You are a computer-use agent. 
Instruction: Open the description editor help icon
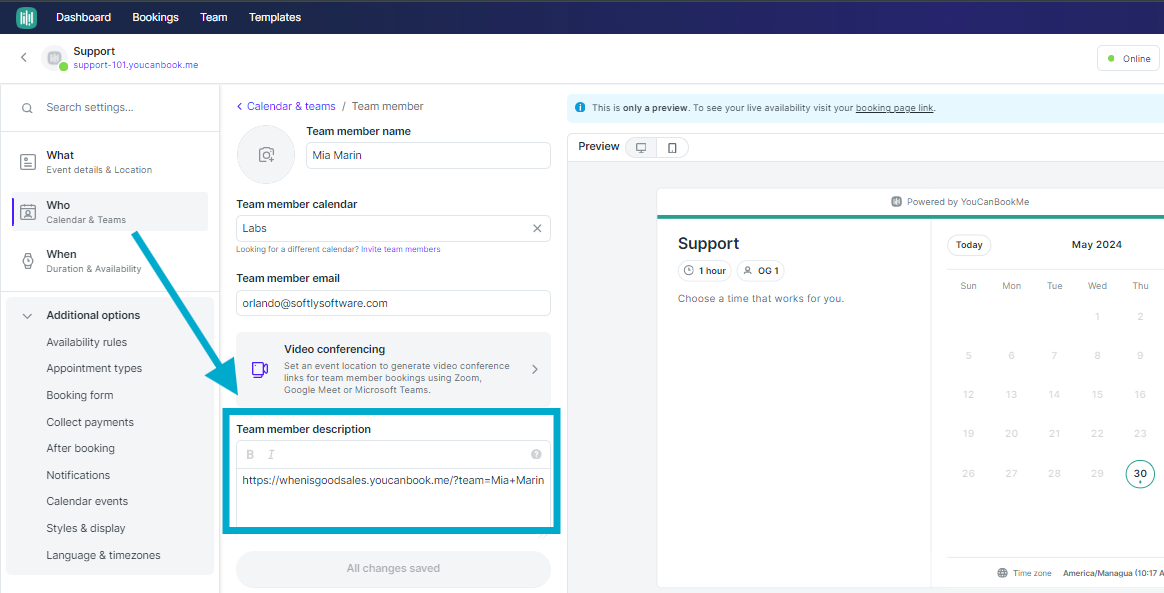pyautogui.click(x=536, y=454)
